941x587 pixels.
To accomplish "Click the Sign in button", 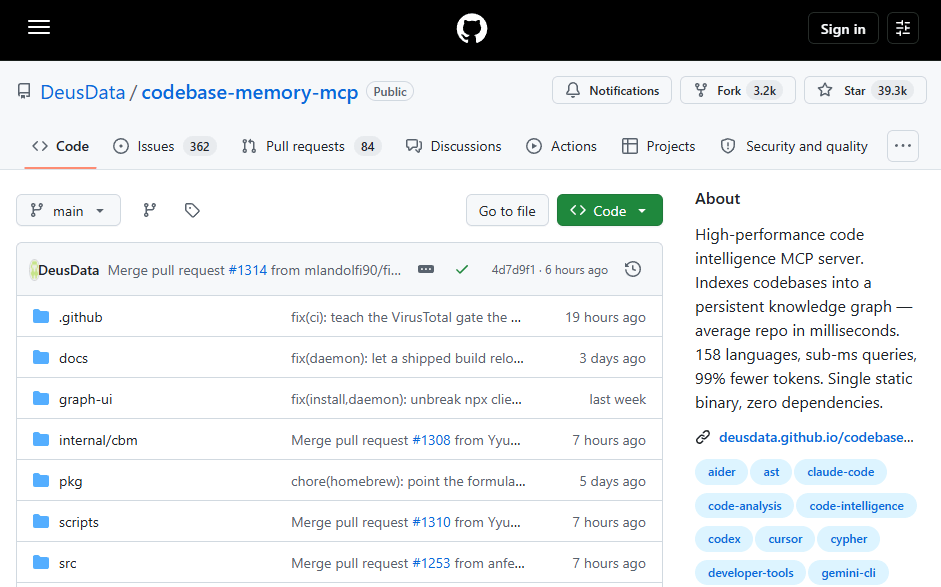I will point(843,29).
